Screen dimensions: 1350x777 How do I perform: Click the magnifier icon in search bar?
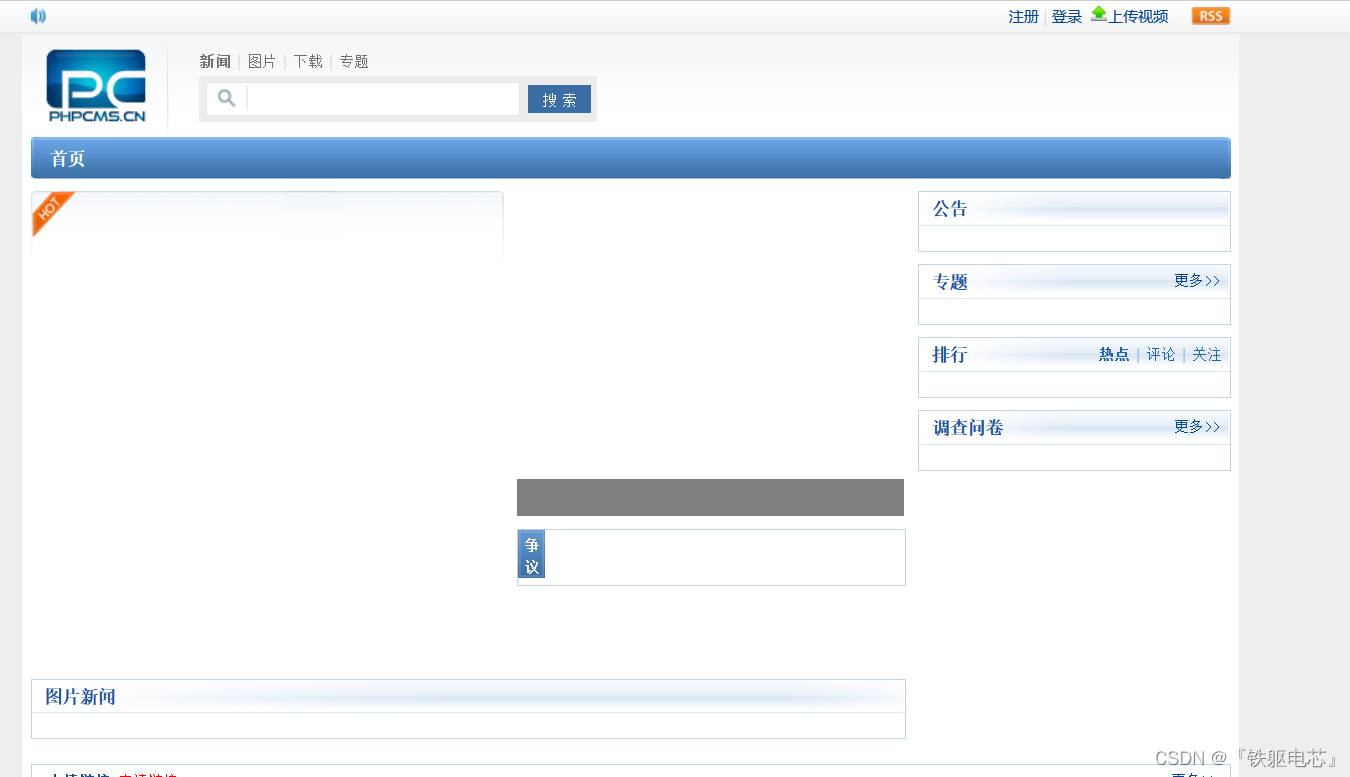click(x=225, y=97)
